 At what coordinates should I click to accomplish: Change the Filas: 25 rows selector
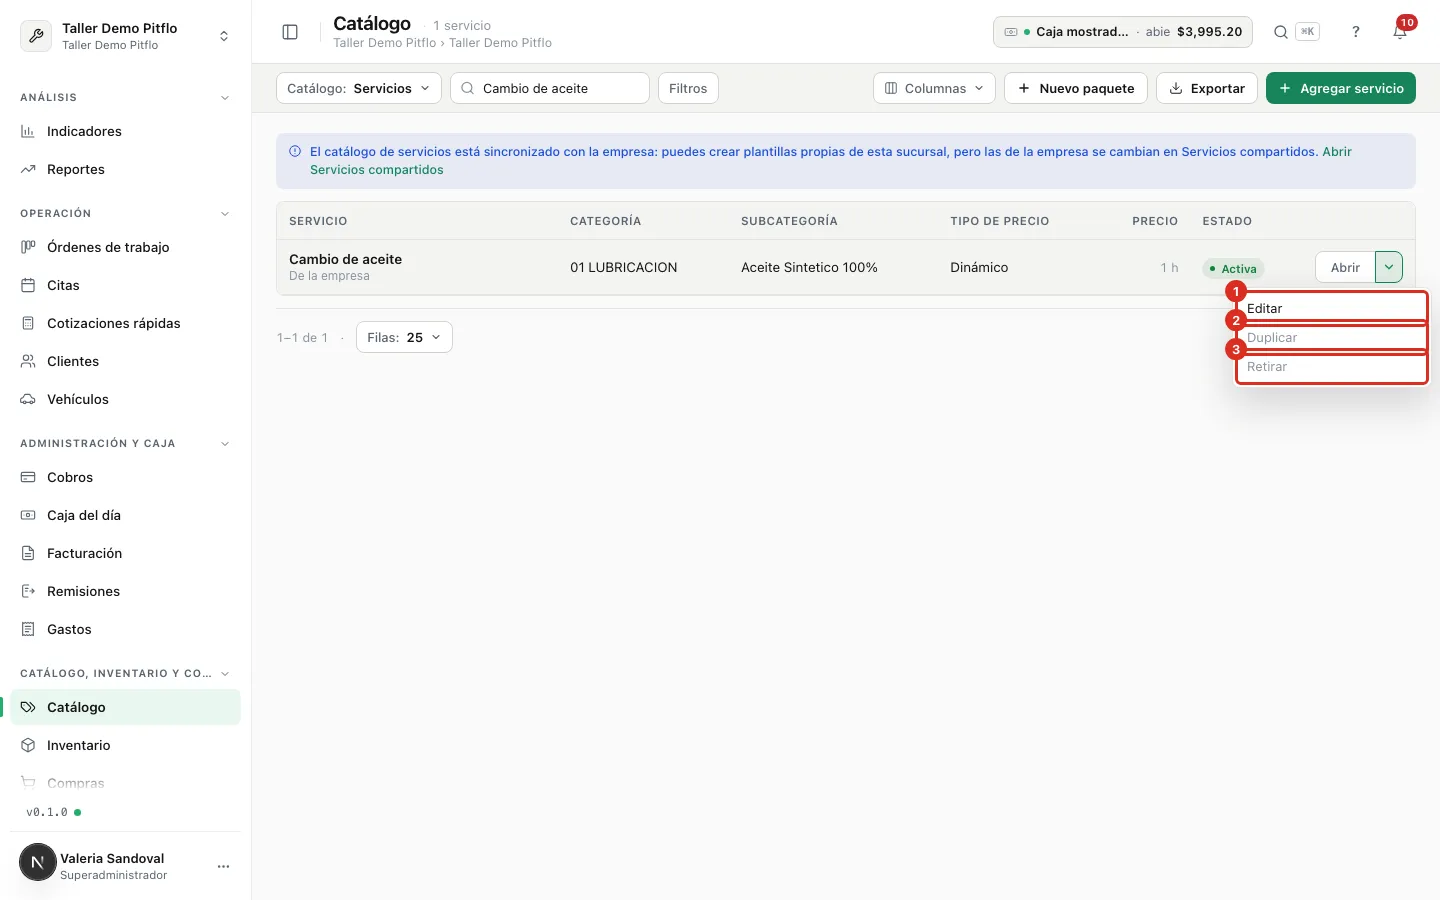click(404, 337)
